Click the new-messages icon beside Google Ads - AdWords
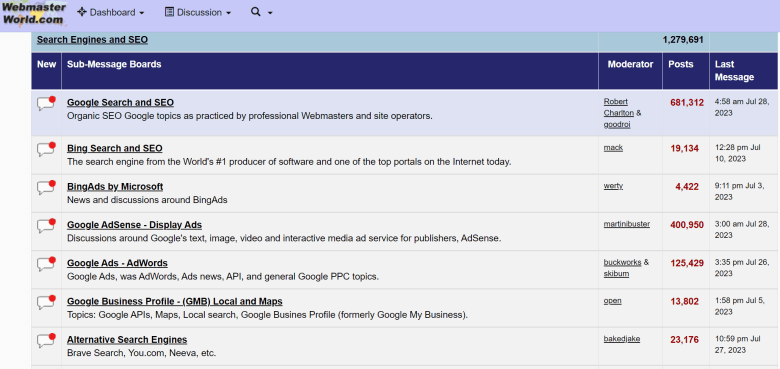The height and width of the screenshot is (369, 780). pyautogui.click(x=46, y=264)
